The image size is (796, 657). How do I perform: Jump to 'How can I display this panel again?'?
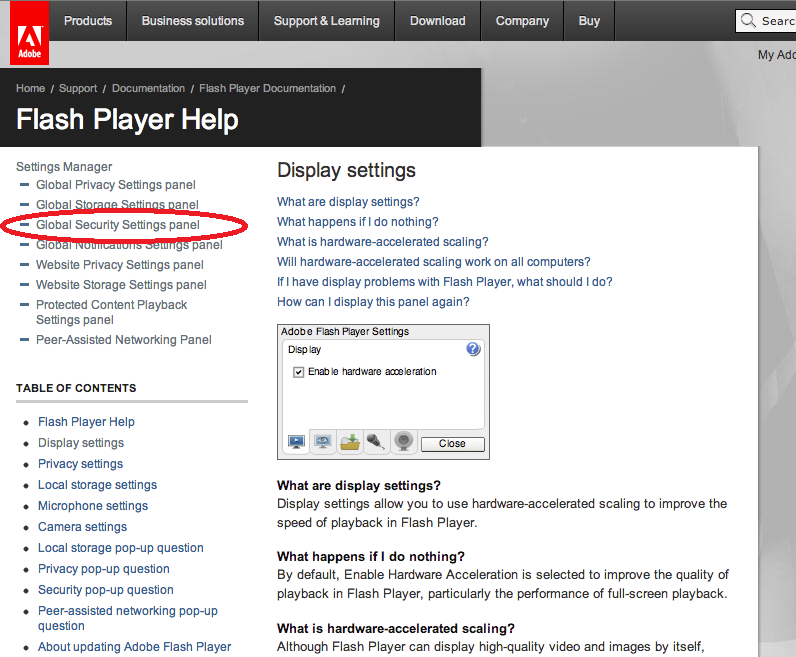click(373, 302)
